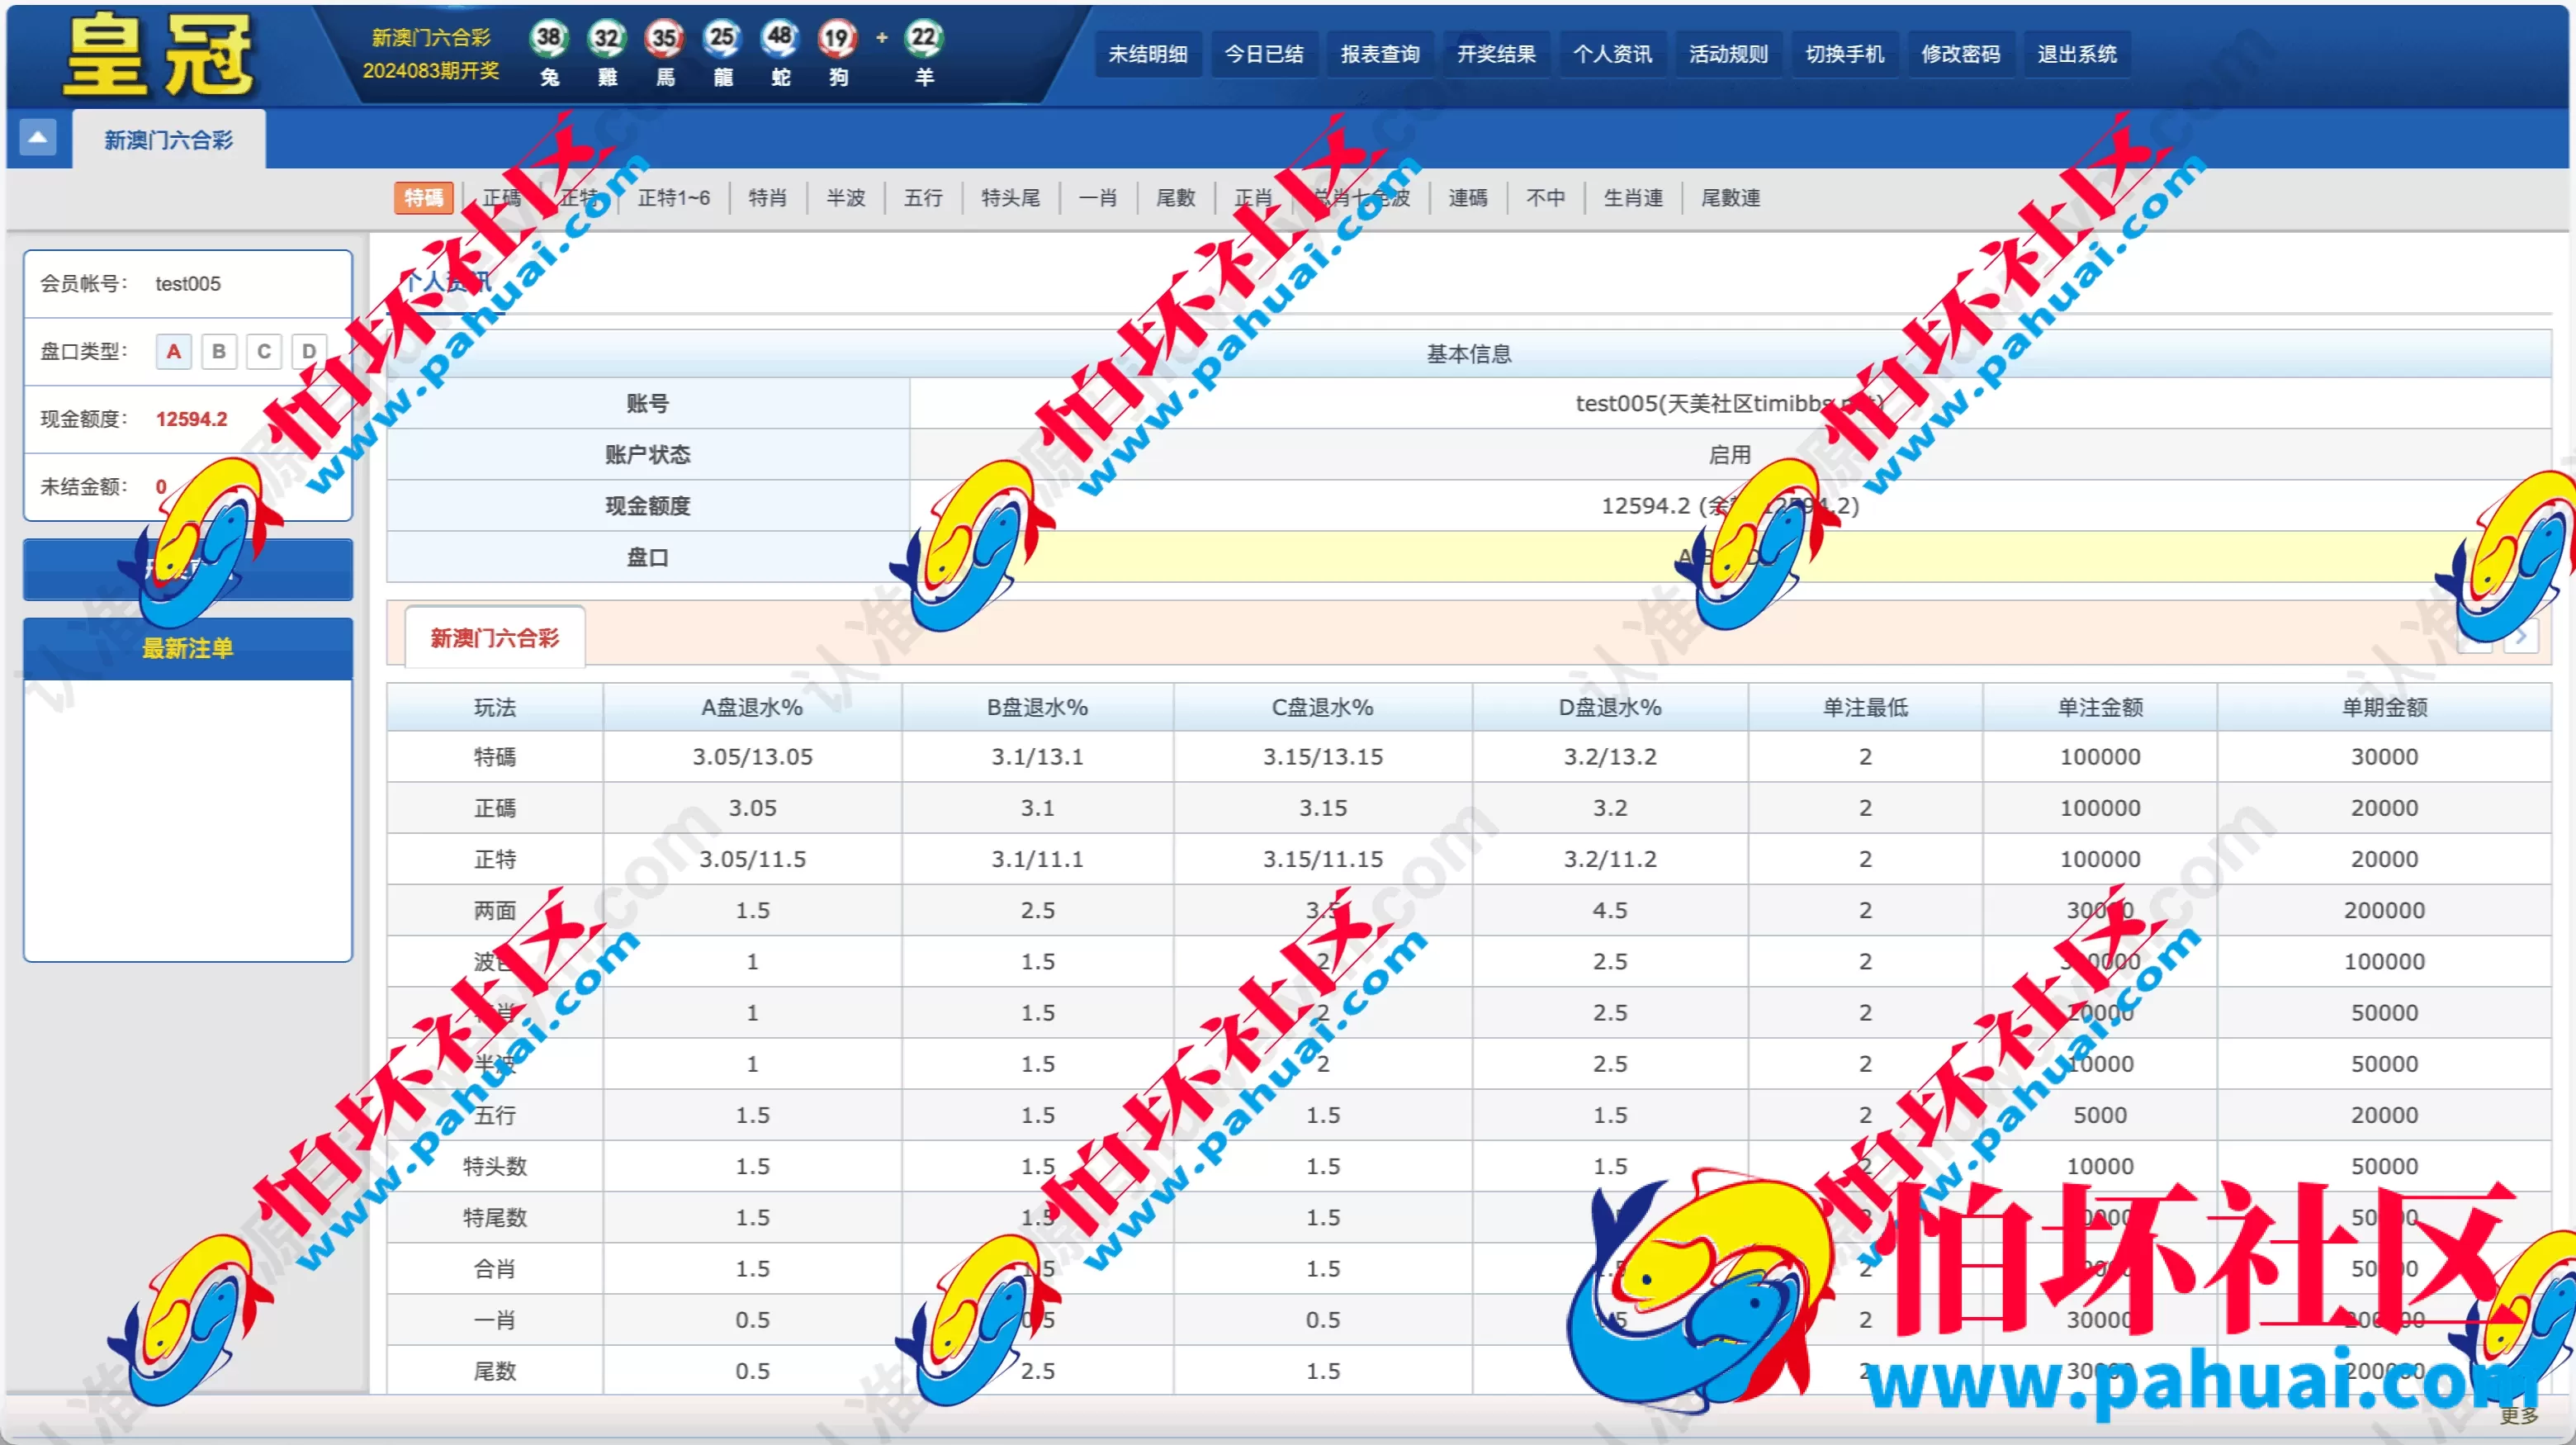The image size is (2576, 1445).
Task: Click the 皇冠 logo
Action: click(158, 55)
